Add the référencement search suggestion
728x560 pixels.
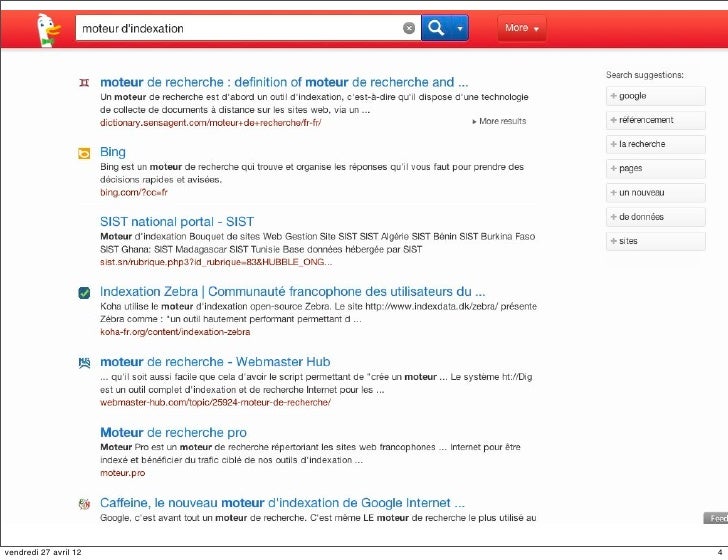[656, 120]
